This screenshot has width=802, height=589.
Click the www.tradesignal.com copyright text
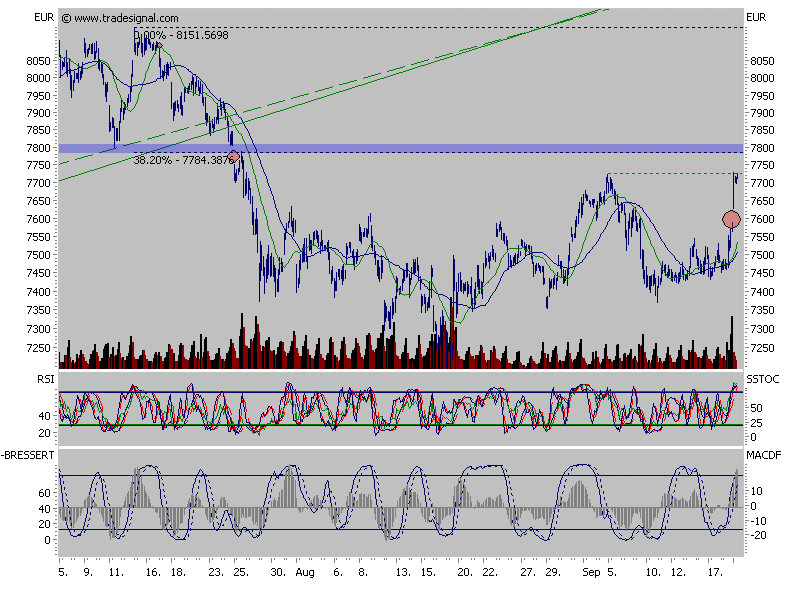point(120,18)
